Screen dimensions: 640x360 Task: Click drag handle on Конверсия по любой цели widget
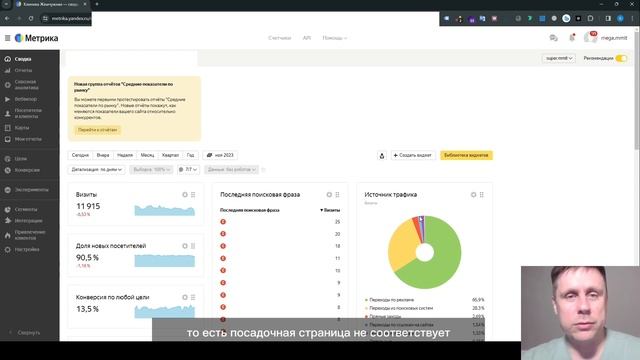click(x=193, y=297)
